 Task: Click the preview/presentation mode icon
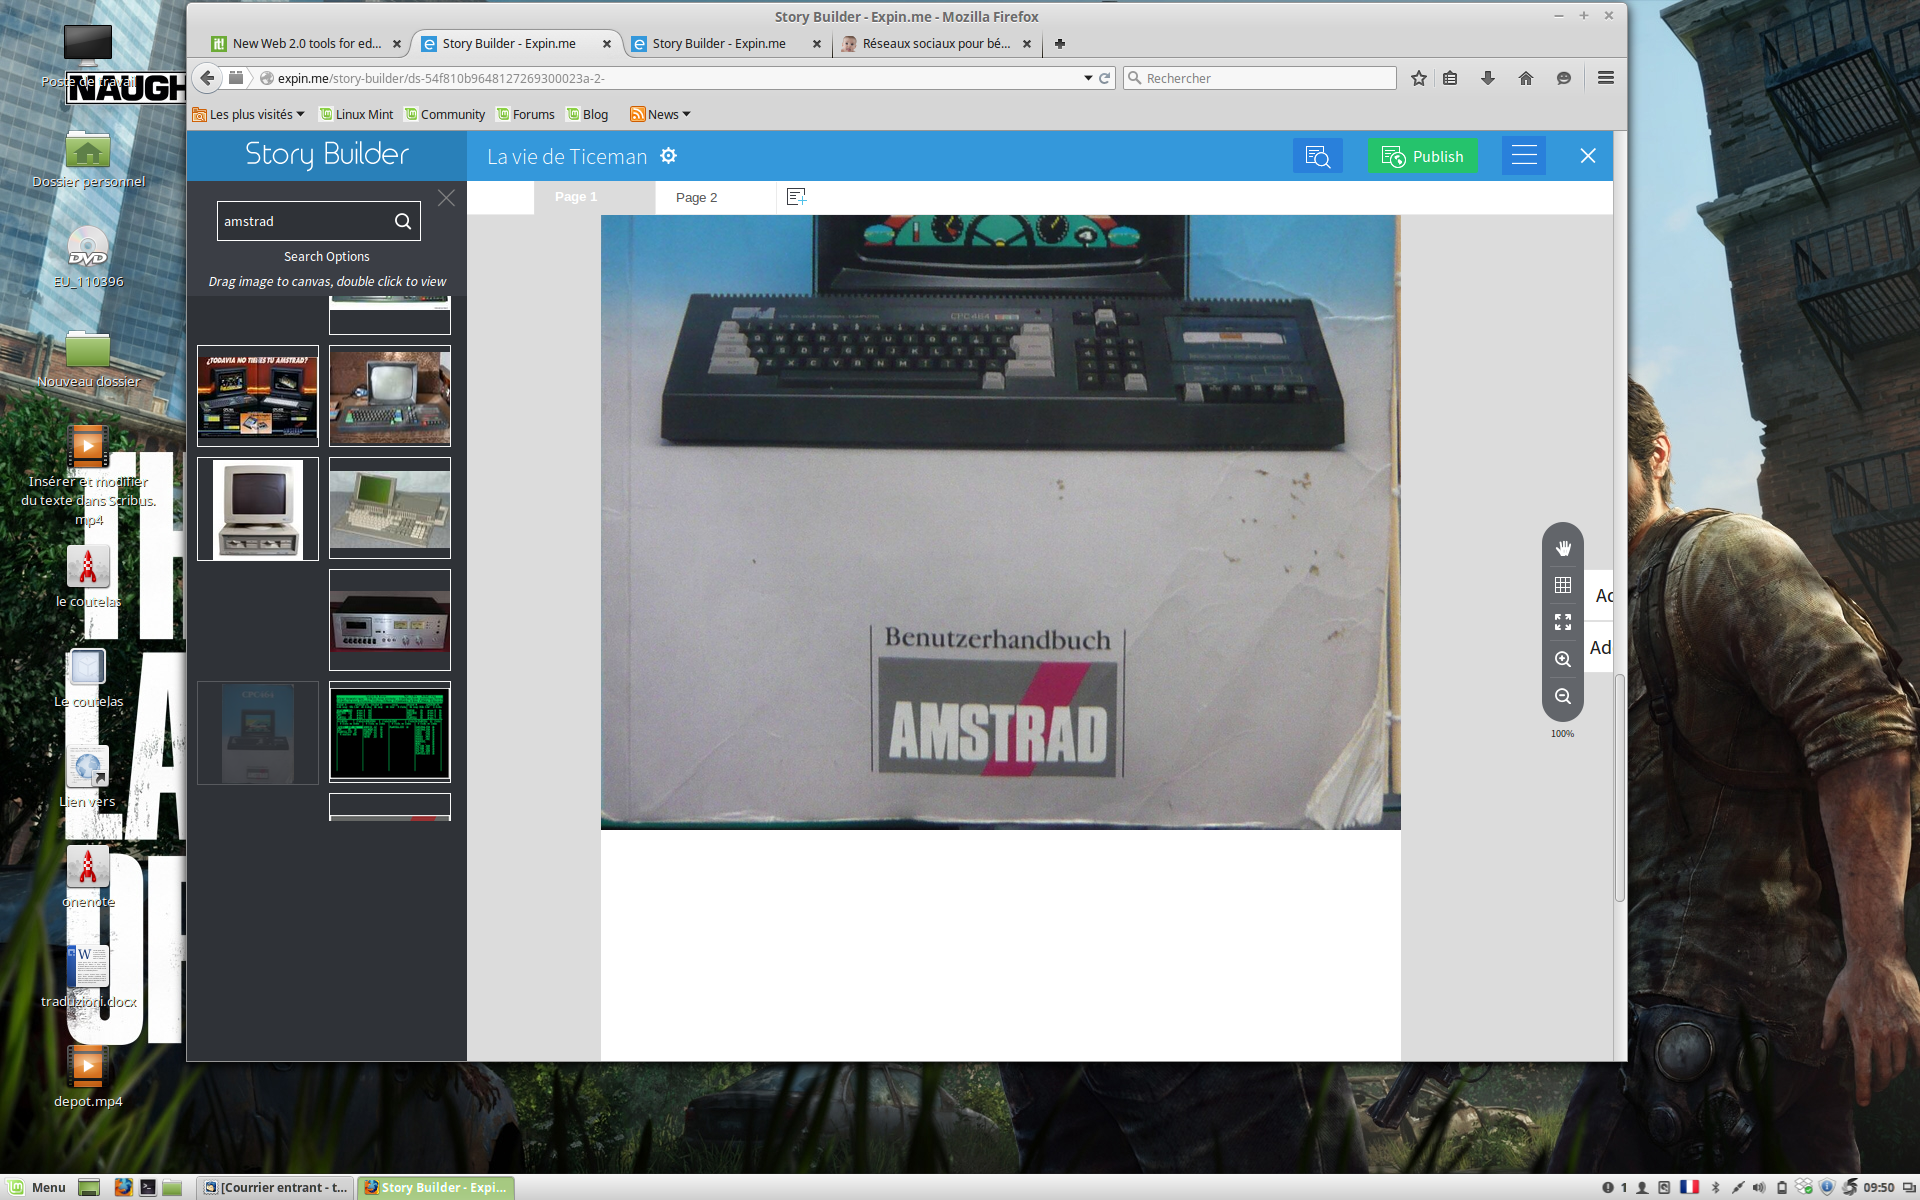tap(1319, 156)
